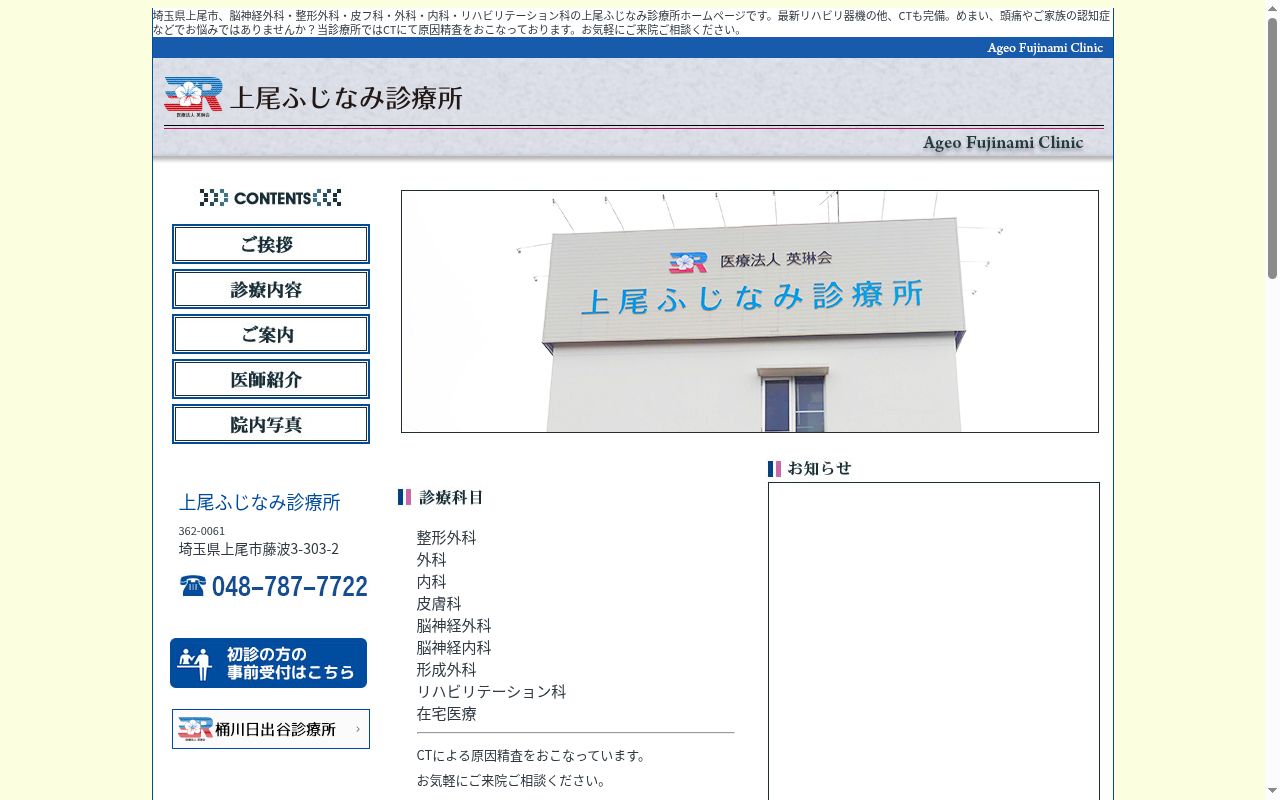The height and width of the screenshot is (800, 1280).
Task: Open the ご案内 menu item
Action: coord(271,334)
